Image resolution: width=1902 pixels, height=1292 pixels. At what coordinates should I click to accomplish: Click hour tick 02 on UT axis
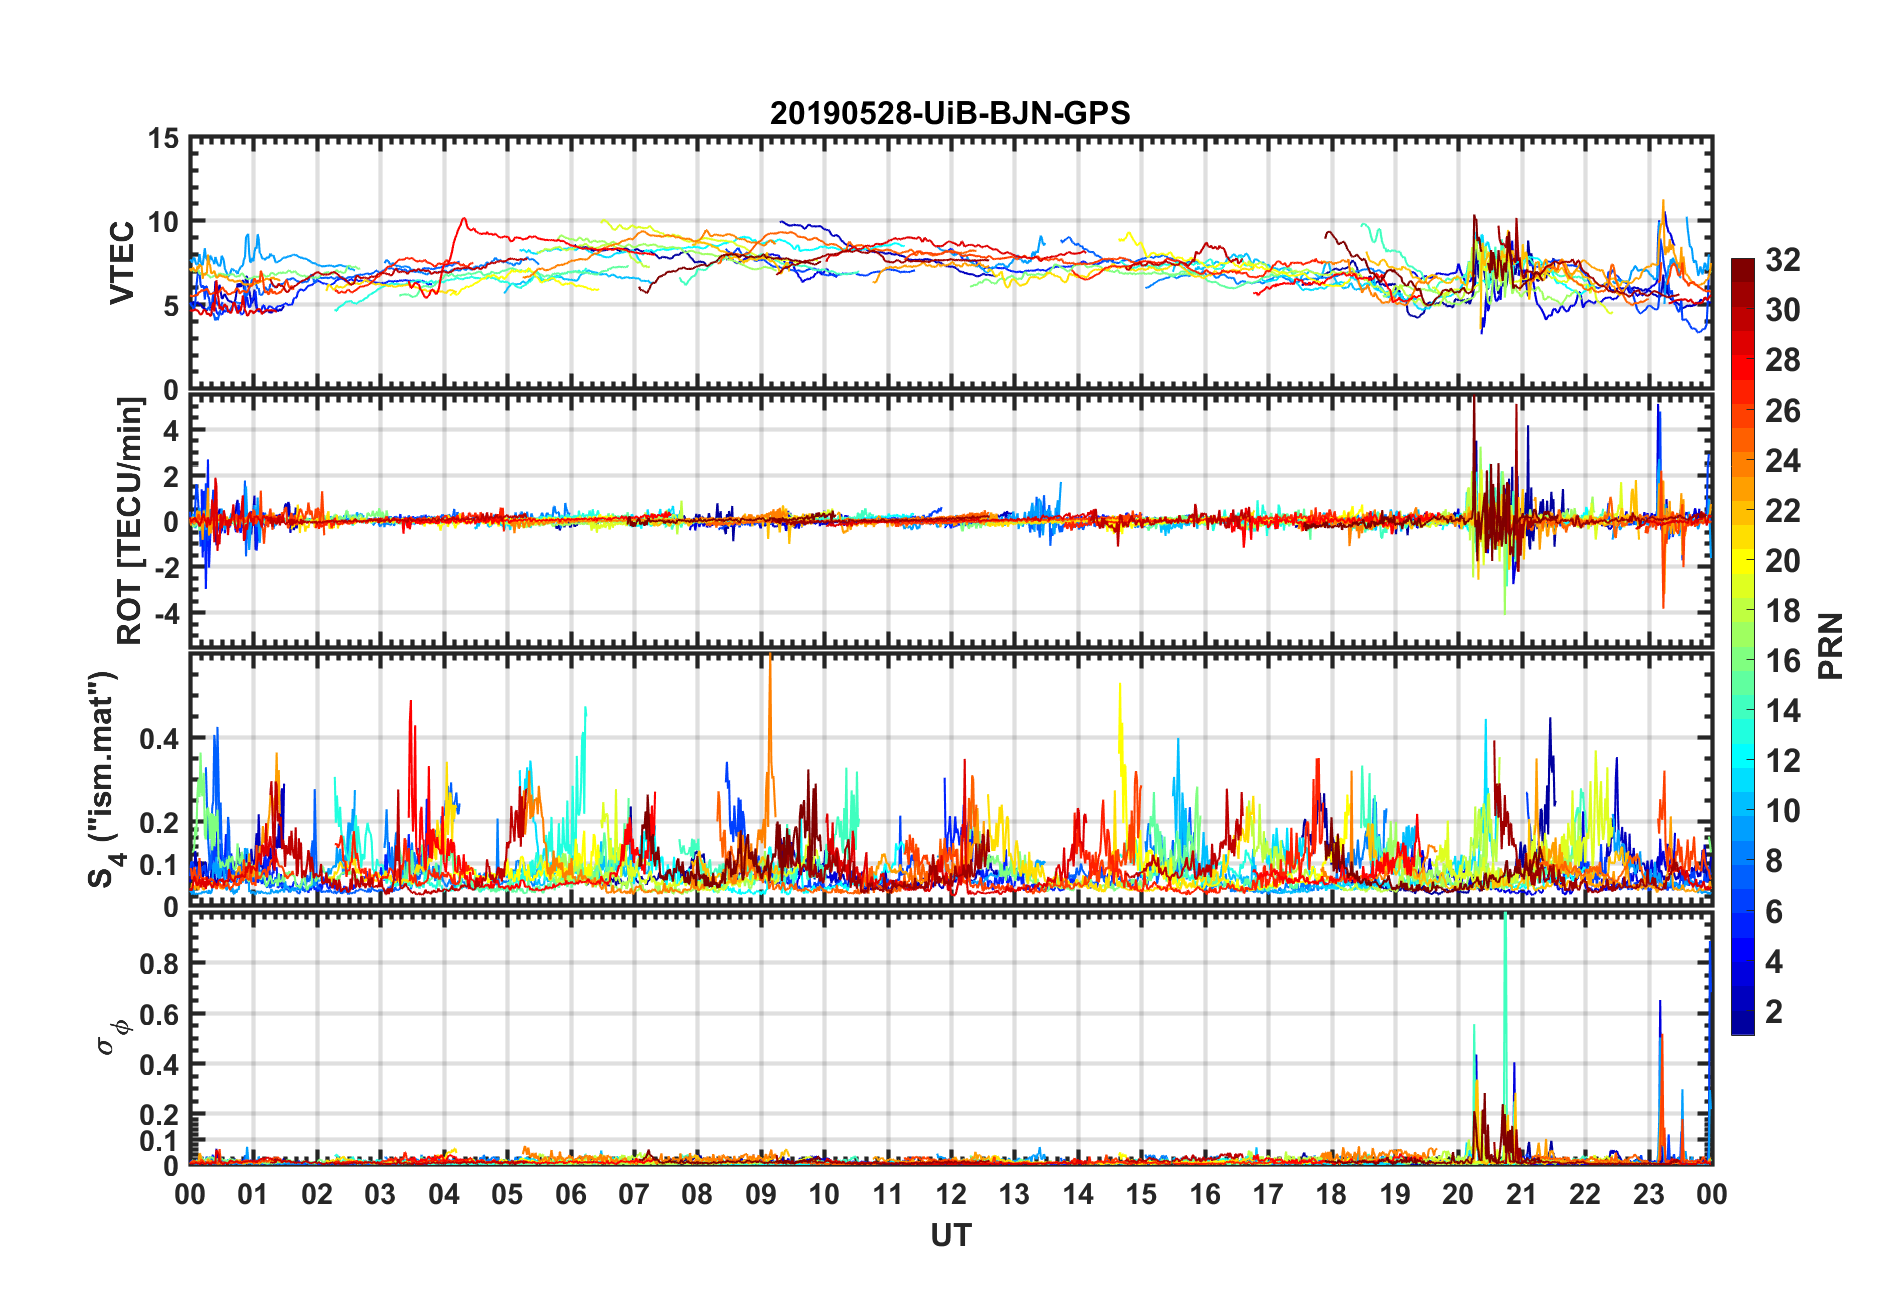point(317,1194)
